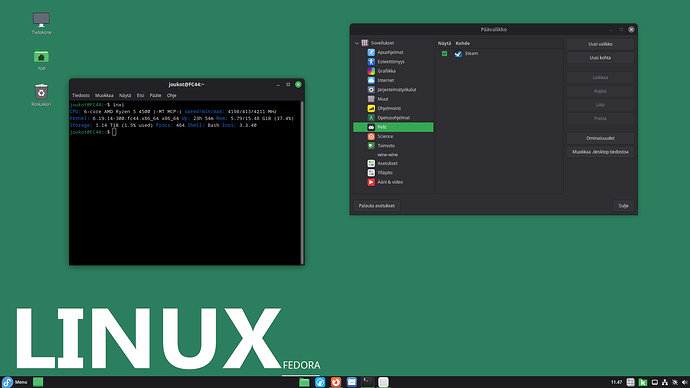Open the Tietokone desktop icon

click(x=41, y=20)
